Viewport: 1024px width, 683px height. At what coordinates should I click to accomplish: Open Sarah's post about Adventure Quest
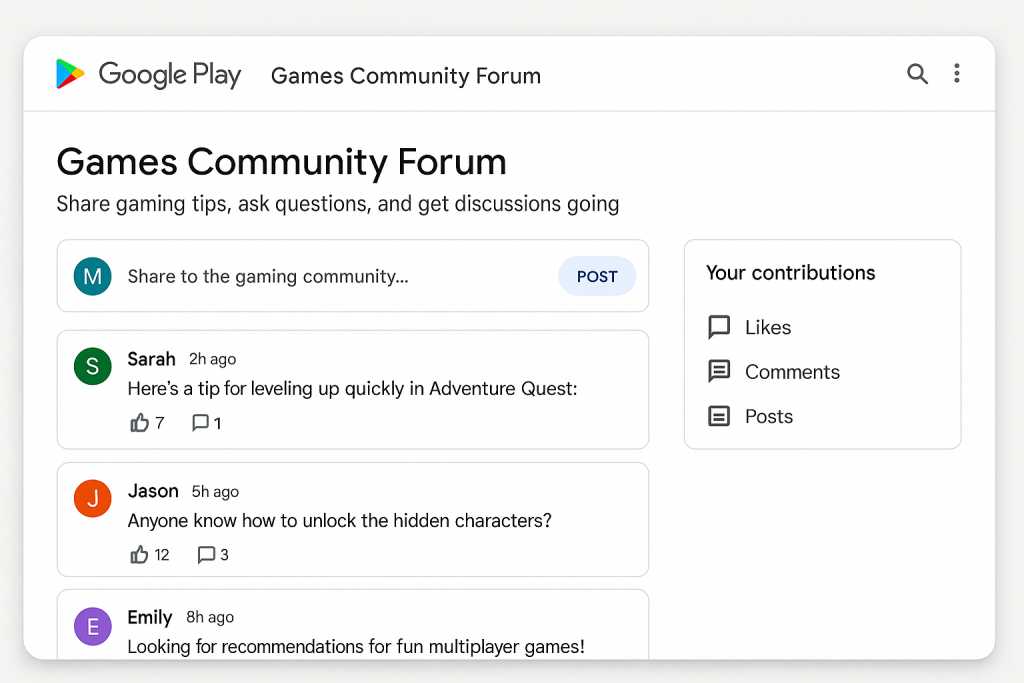(x=352, y=390)
